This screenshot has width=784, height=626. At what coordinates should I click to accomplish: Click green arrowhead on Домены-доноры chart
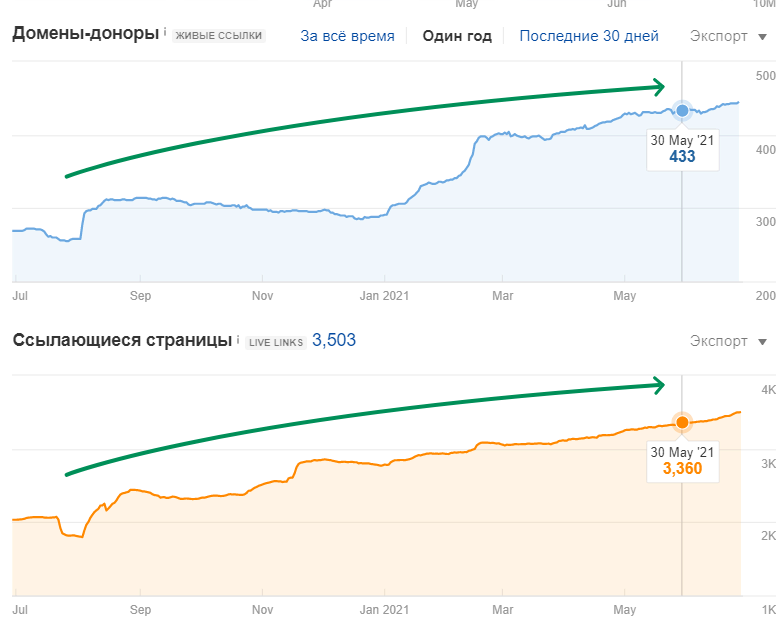coord(657,87)
